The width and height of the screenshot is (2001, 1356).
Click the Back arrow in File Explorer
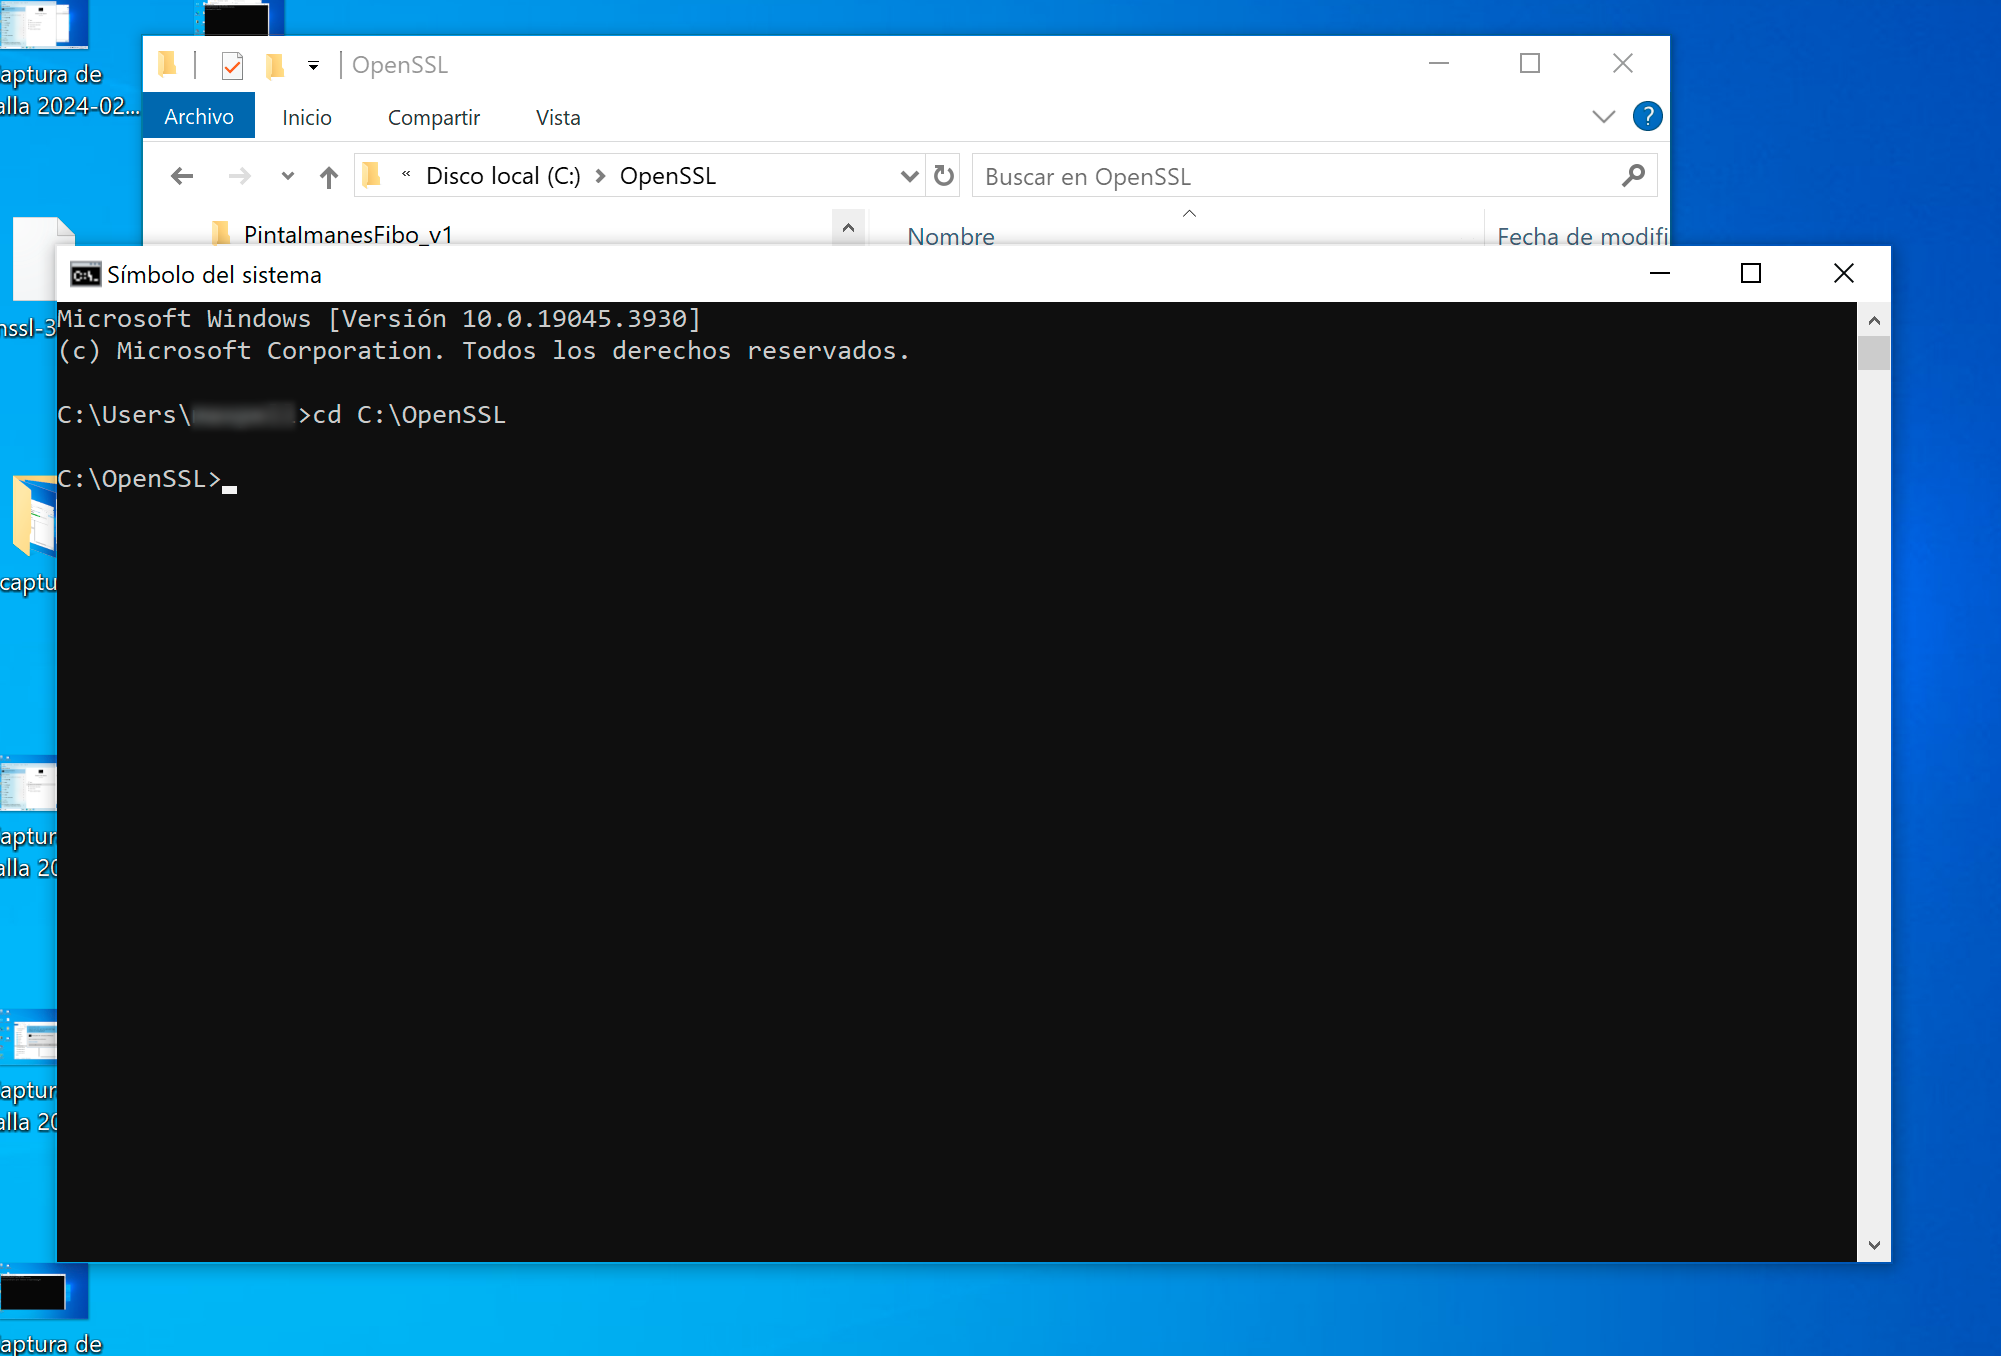coord(181,177)
